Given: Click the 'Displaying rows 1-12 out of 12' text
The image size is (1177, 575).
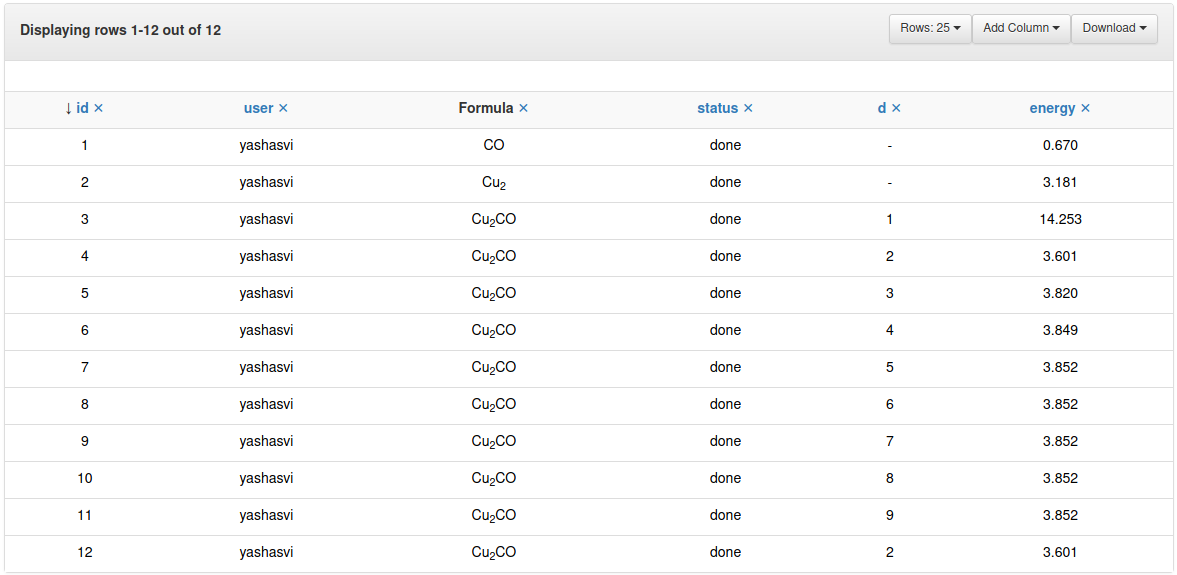Looking at the screenshot, I should (x=120, y=31).
